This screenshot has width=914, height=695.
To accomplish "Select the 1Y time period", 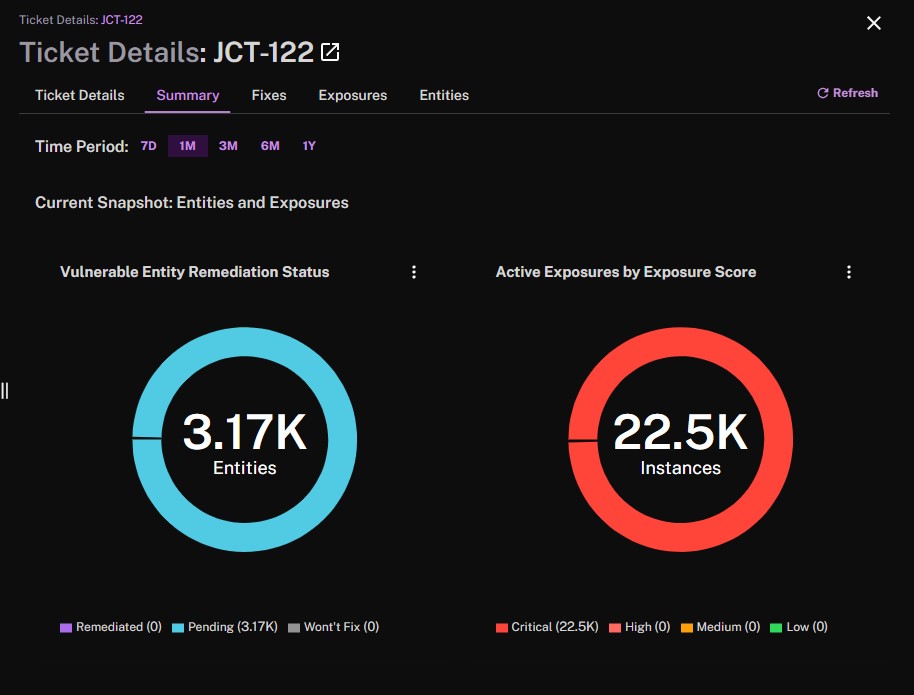I will (x=309, y=146).
